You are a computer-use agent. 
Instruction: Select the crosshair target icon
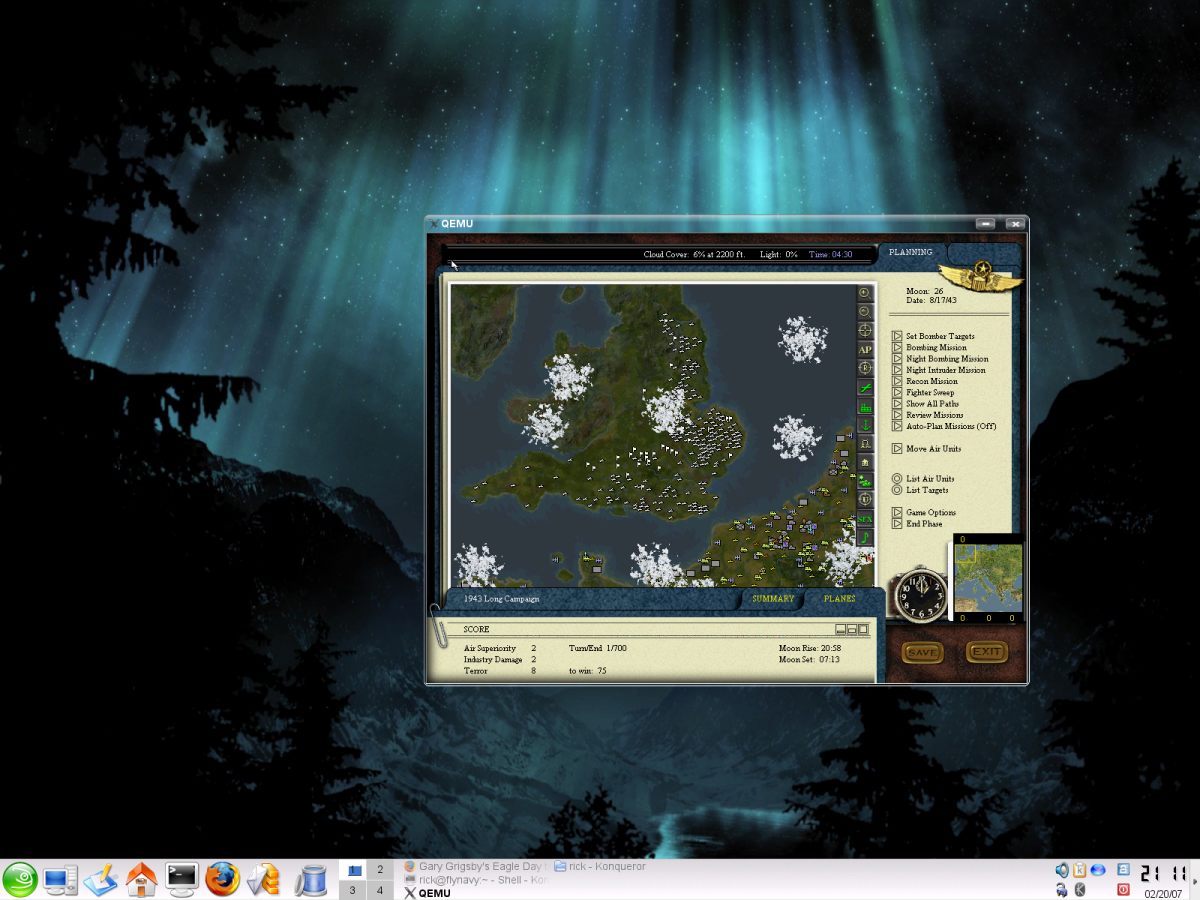click(865, 330)
